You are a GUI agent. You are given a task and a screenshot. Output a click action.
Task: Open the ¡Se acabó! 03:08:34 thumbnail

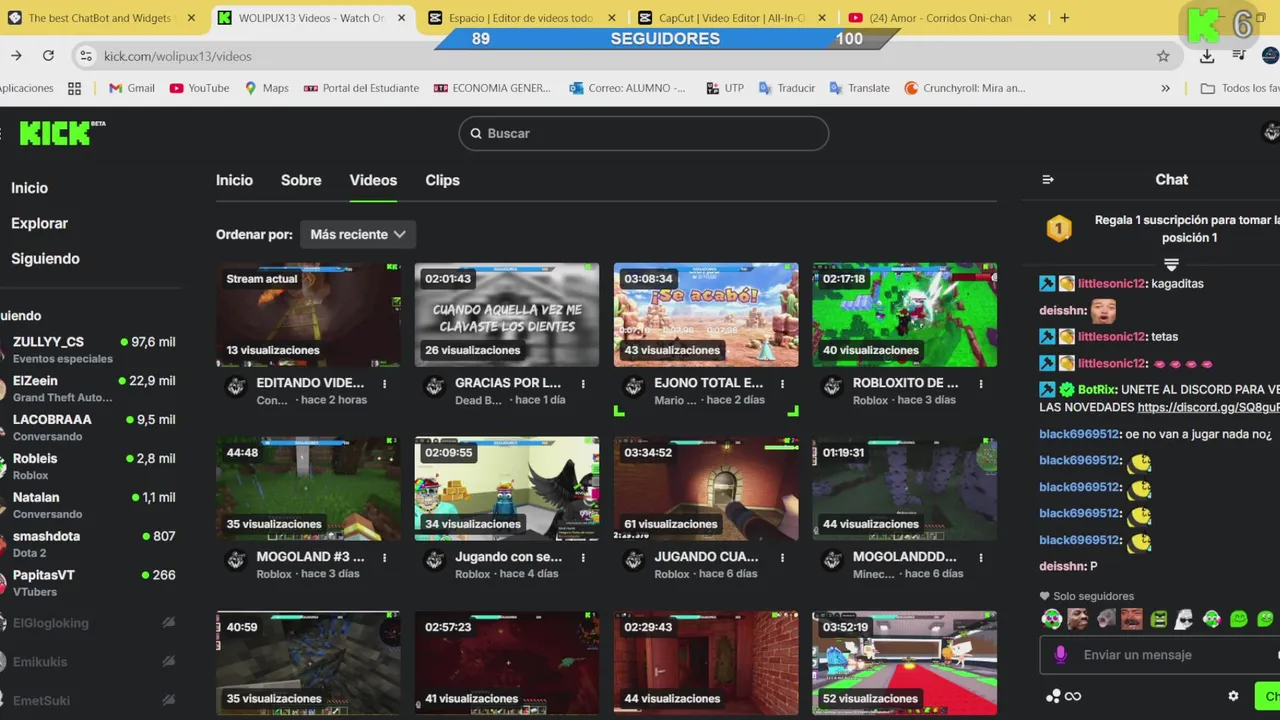(706, 315)
